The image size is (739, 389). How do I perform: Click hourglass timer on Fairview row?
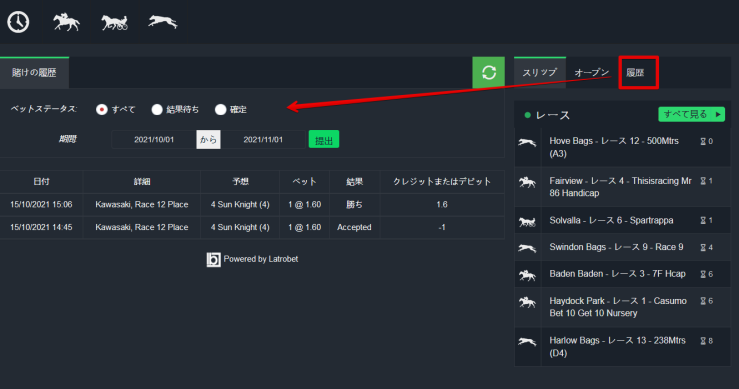703,181
